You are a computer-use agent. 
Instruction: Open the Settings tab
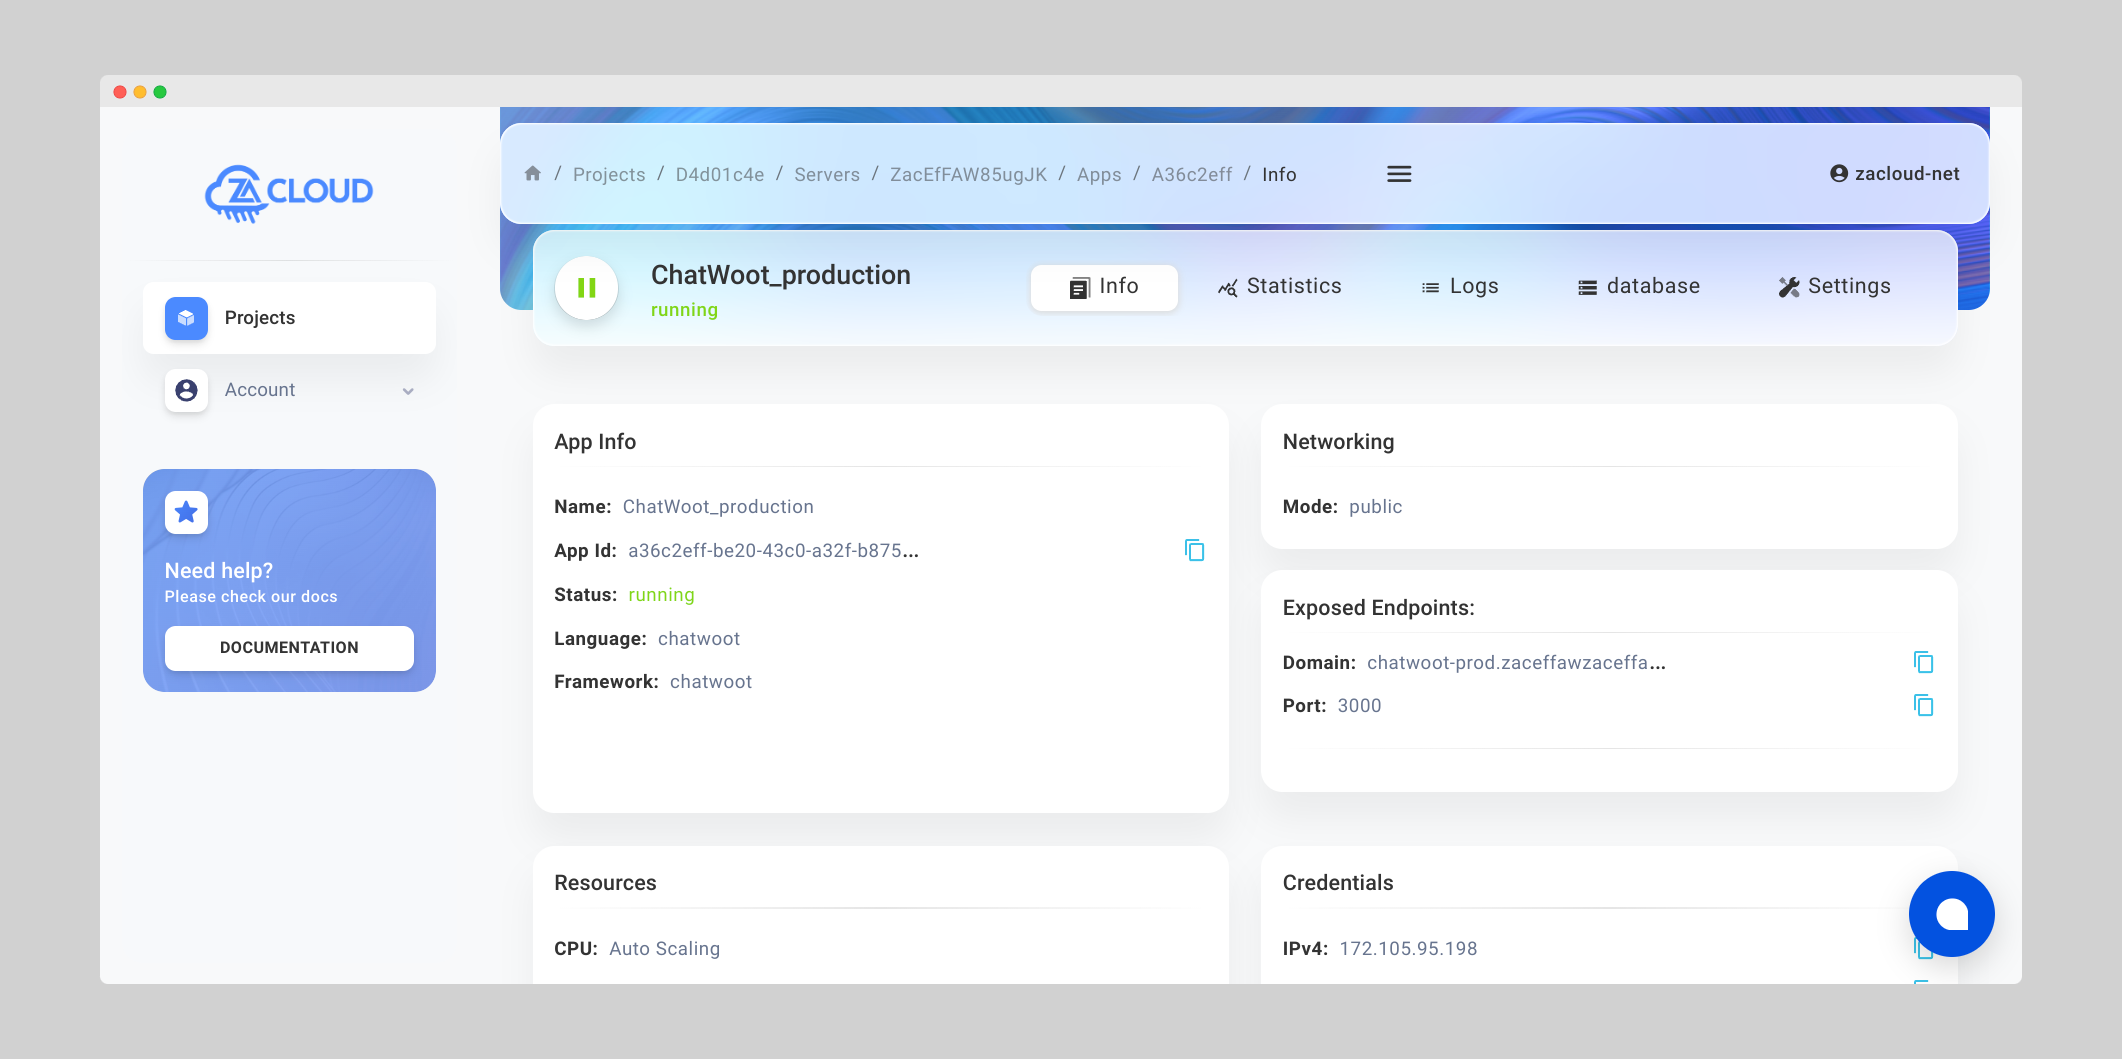(x=1834, y=287)
